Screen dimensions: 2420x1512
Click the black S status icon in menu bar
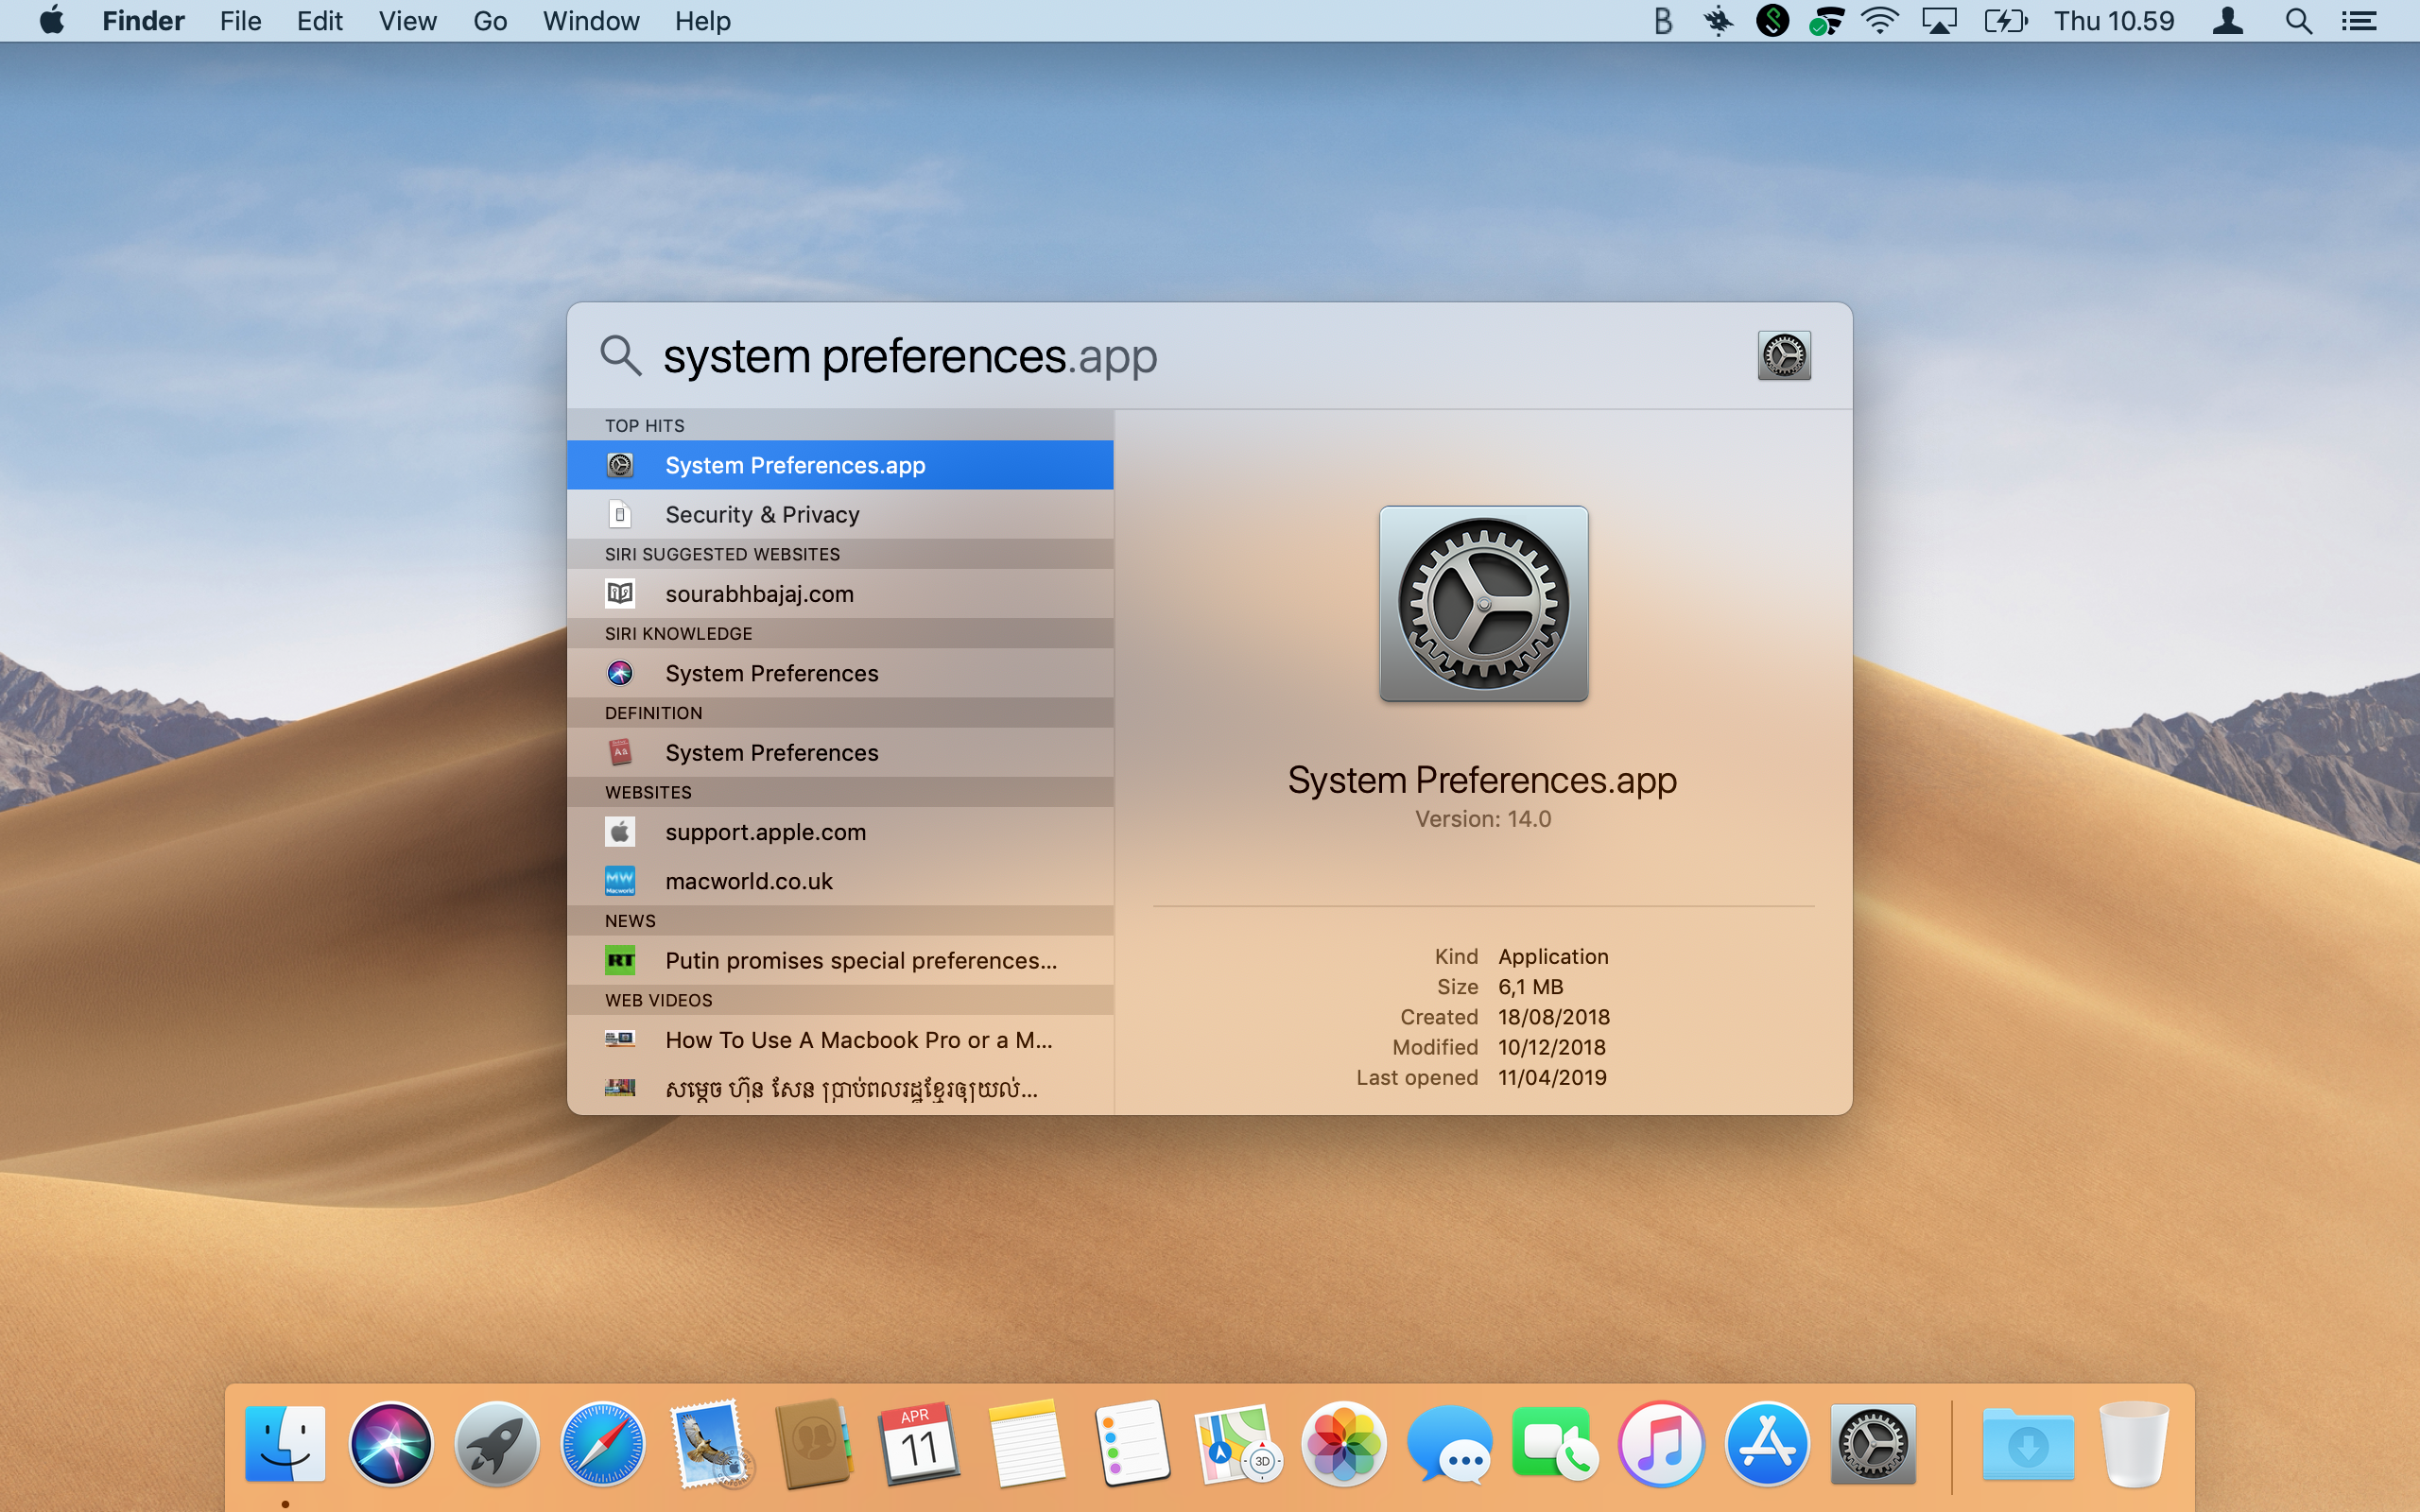pyautogui.click(x=1772, y=21)
